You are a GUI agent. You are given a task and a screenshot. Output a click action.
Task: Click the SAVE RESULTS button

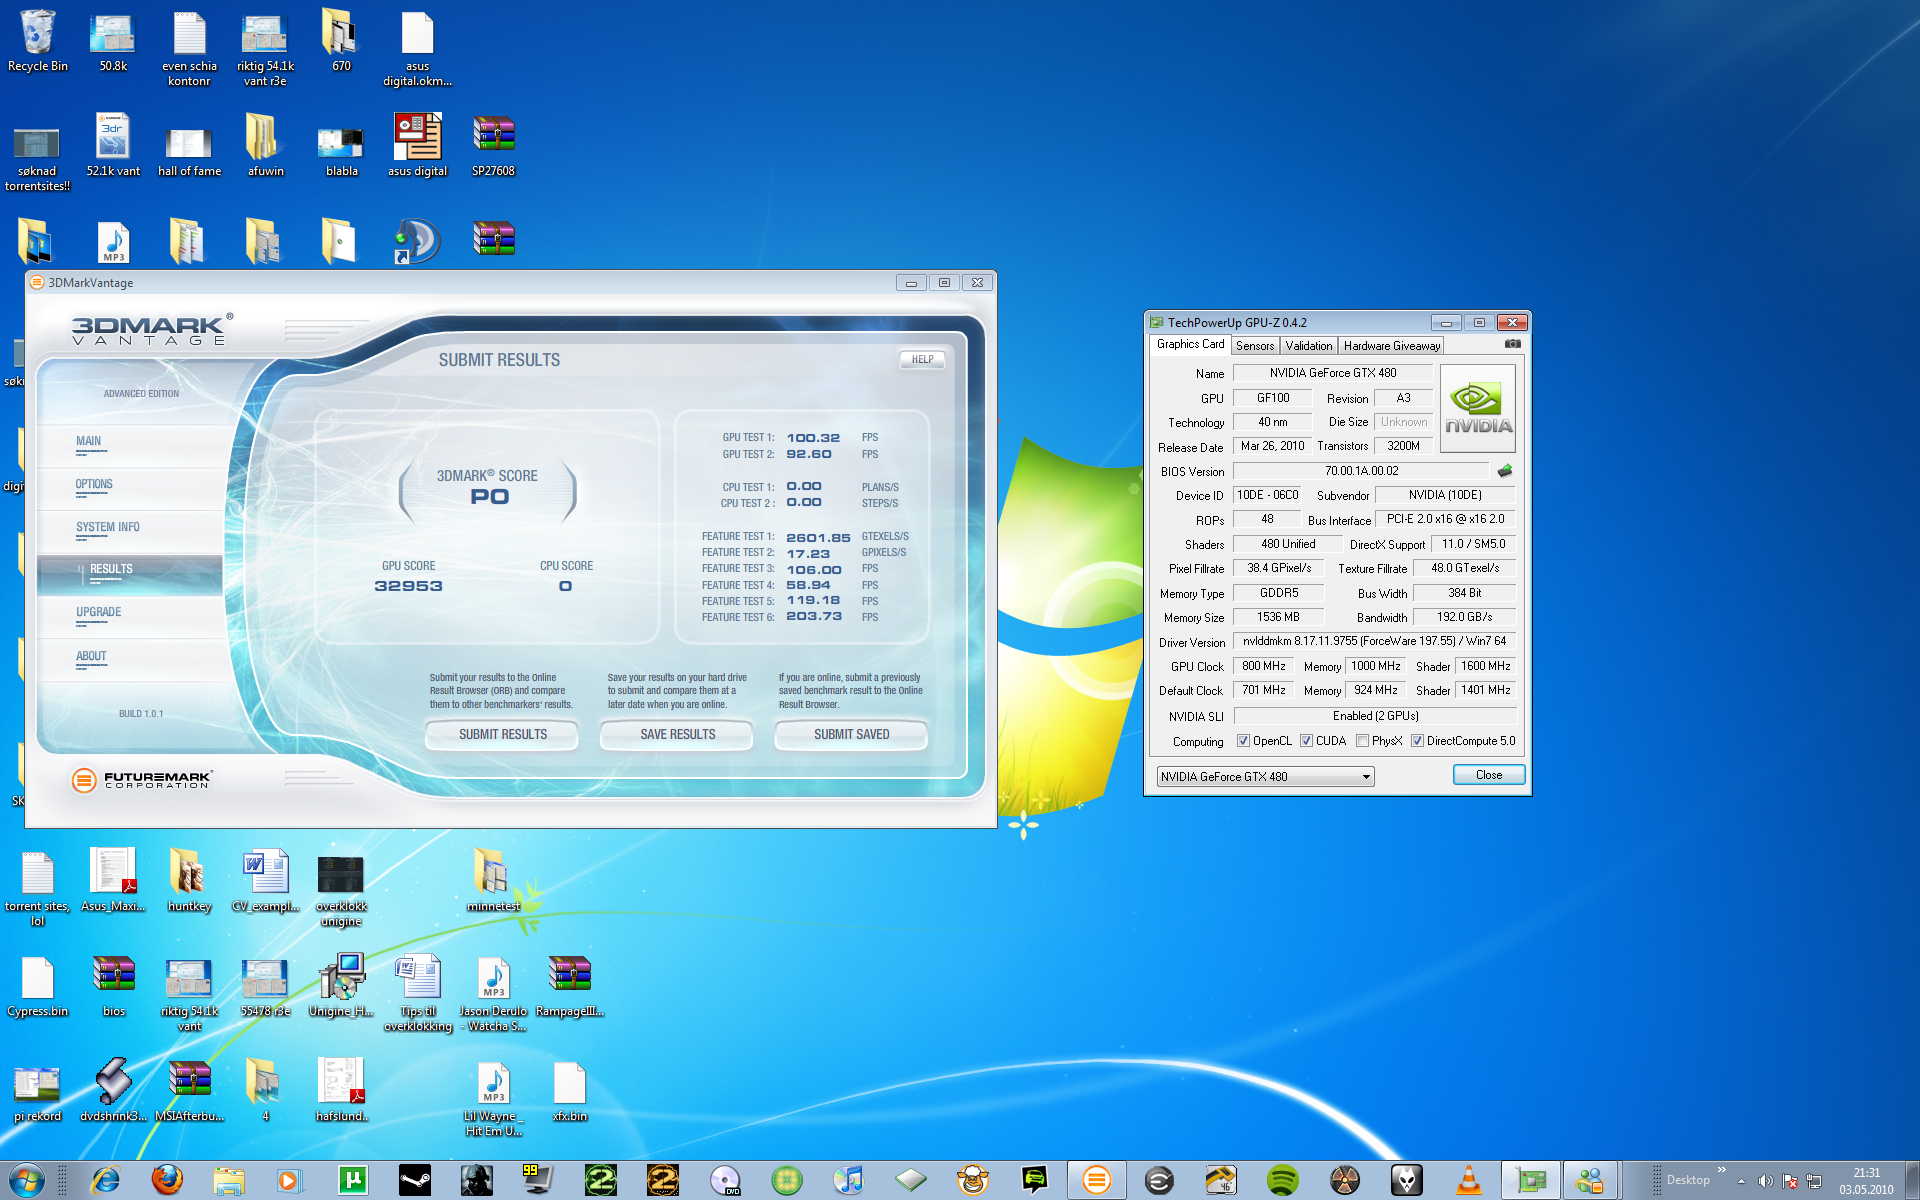click(677, 734)
